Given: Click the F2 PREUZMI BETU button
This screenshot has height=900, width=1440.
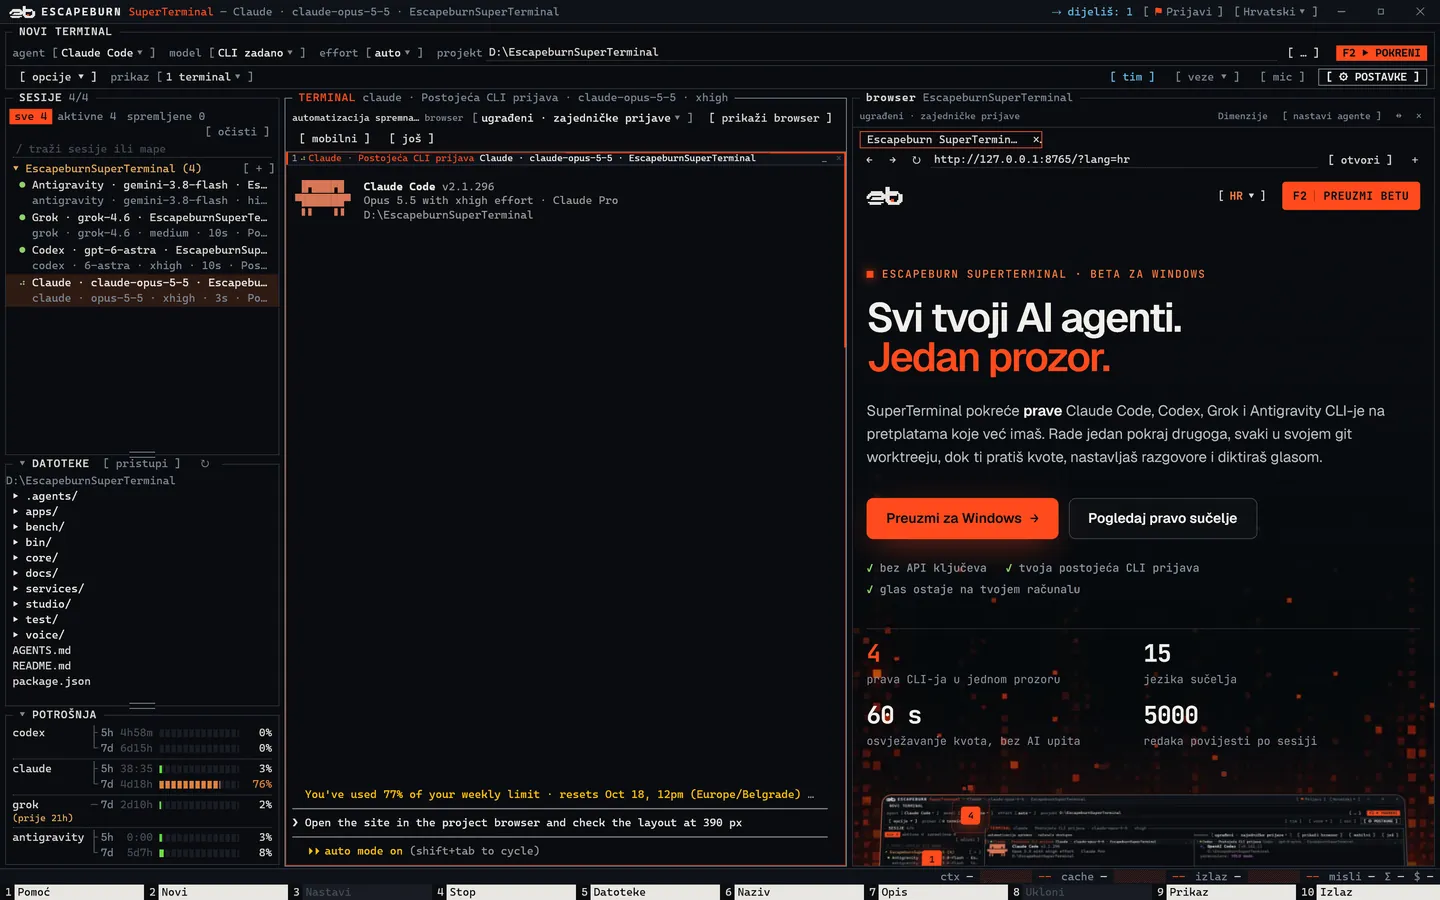Looking at the screenshot, I should [x=1350, y=196].
